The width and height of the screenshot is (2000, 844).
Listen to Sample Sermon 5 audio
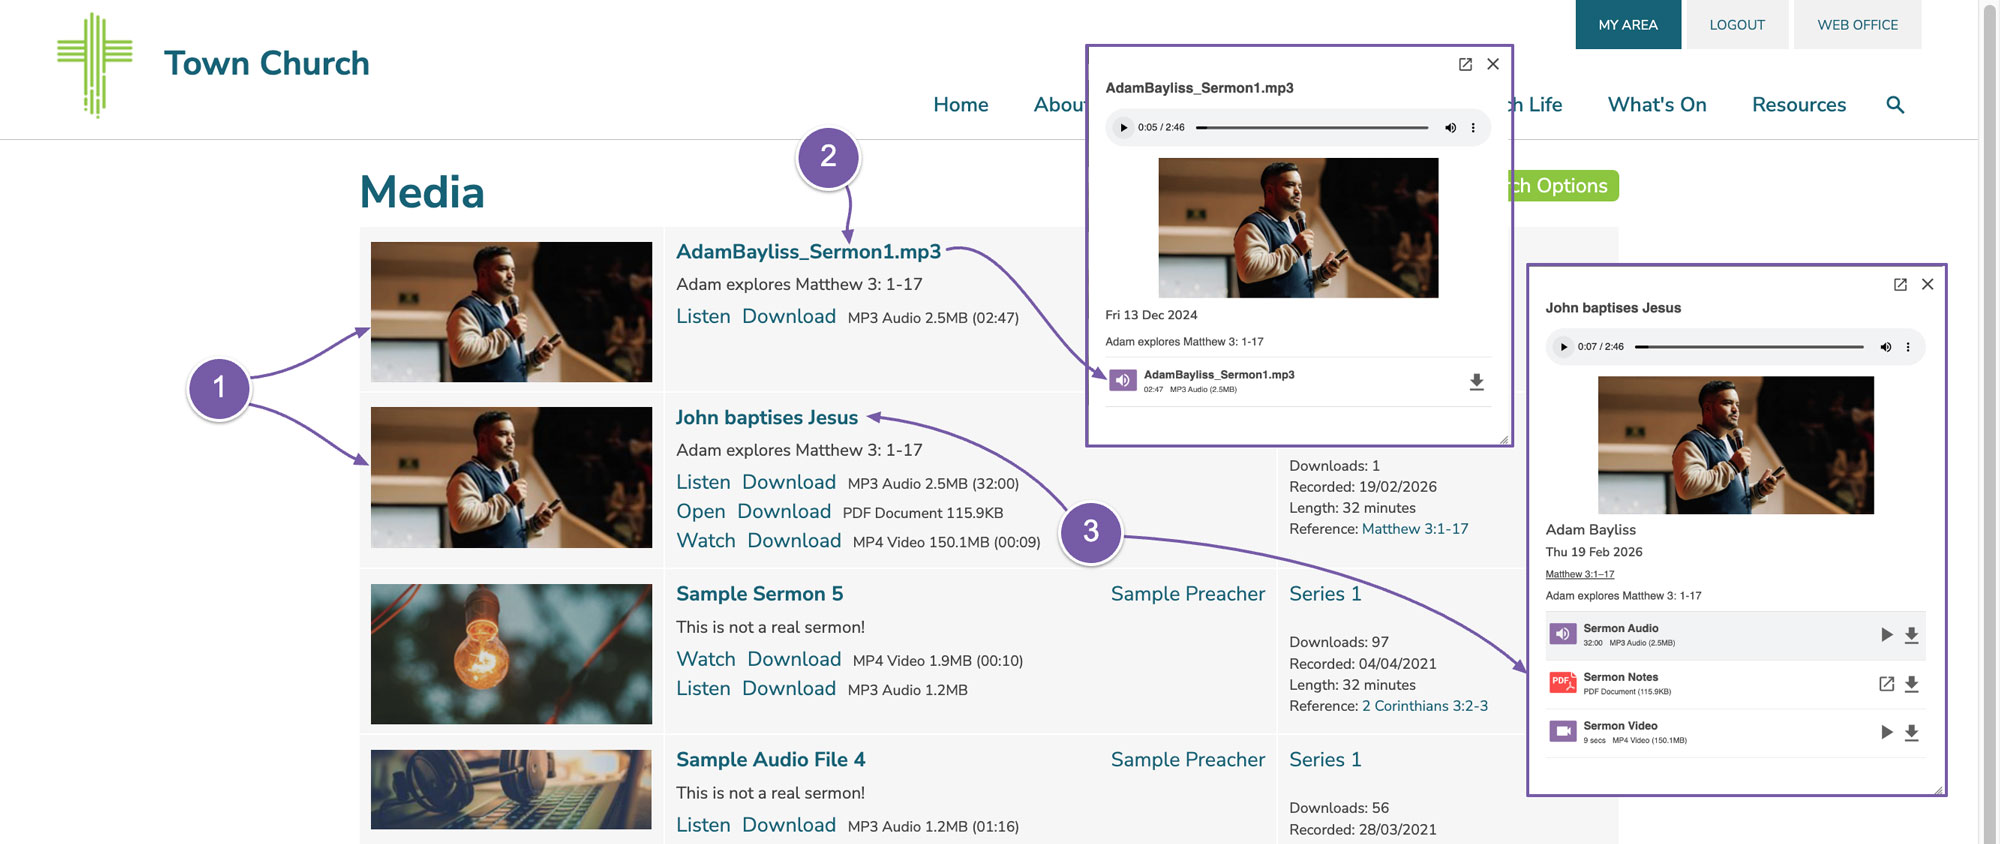[x=703, y=688]
